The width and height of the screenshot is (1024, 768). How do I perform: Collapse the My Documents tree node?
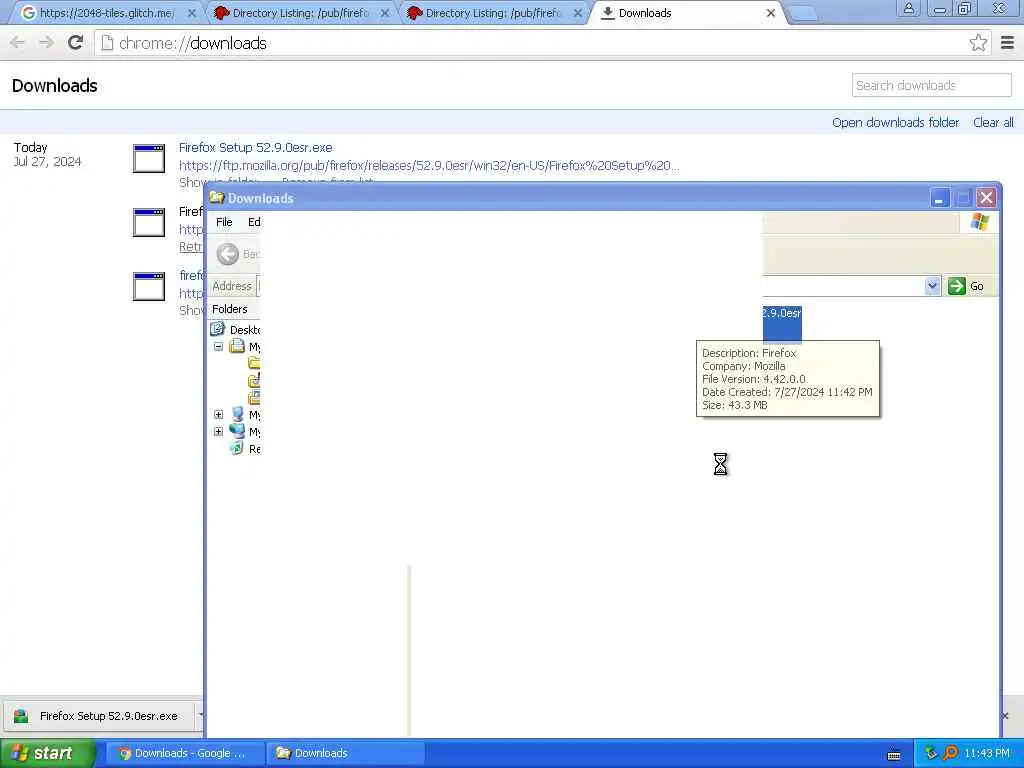219,347
